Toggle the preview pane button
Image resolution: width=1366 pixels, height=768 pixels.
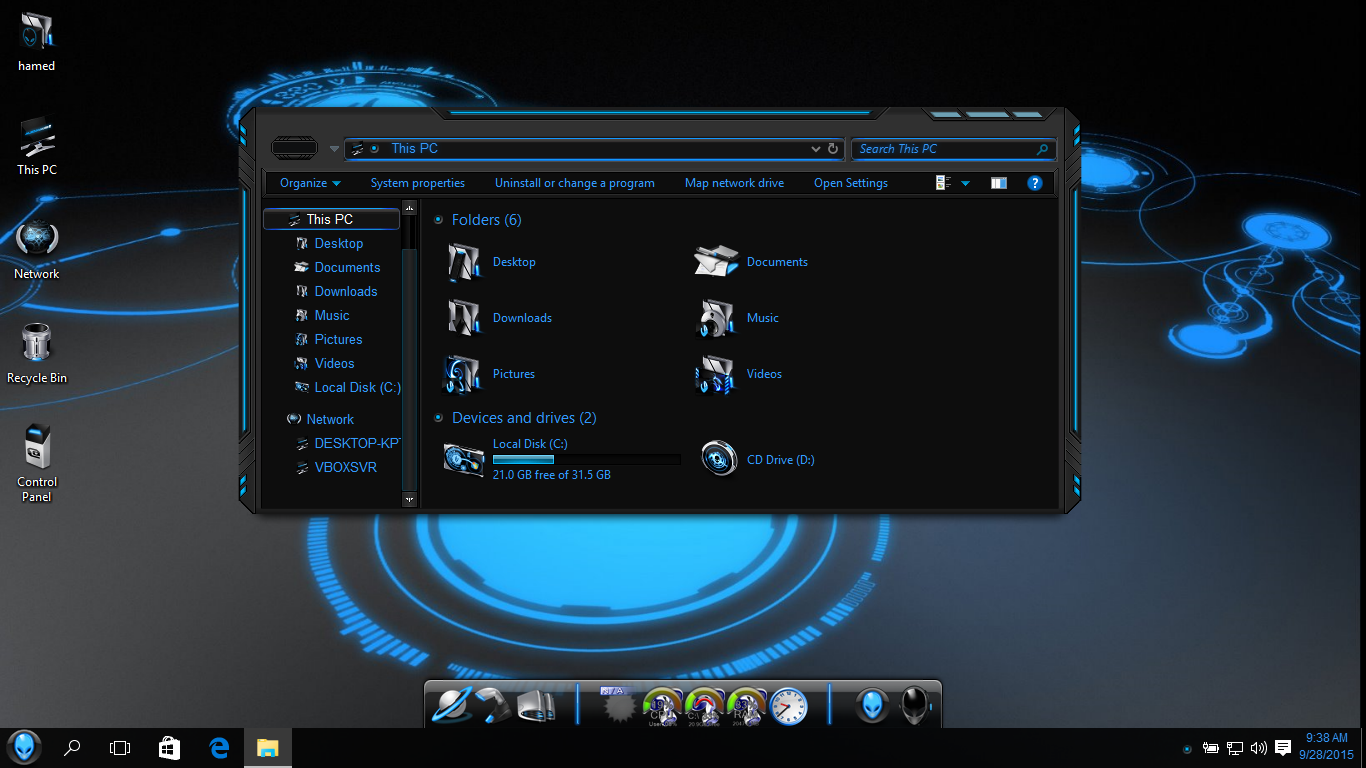[998, 183]
